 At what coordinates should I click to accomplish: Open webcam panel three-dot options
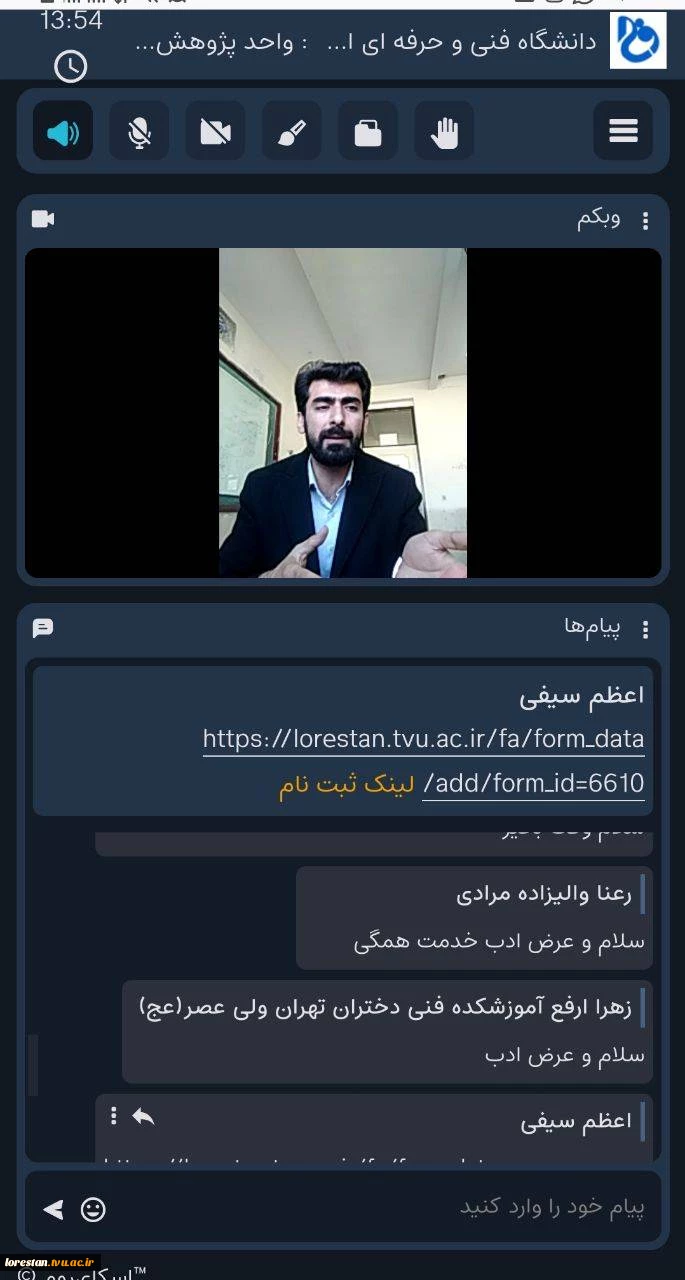coord(645,220)
